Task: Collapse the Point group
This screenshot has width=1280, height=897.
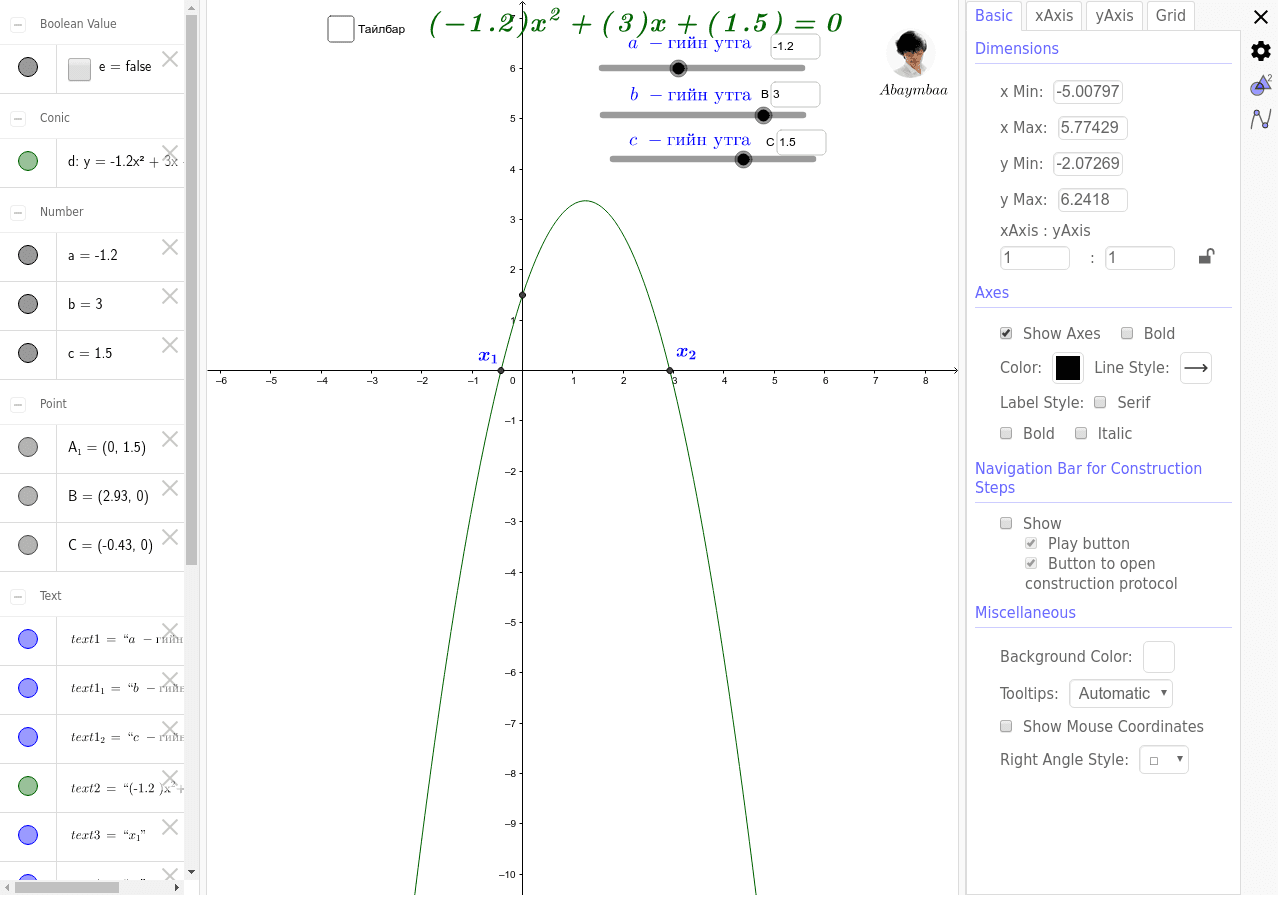Action: click(18, 404)
